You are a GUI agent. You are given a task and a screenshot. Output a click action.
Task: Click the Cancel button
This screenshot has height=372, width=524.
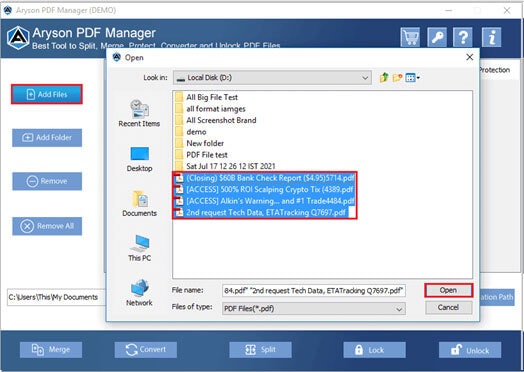[448, 307]
